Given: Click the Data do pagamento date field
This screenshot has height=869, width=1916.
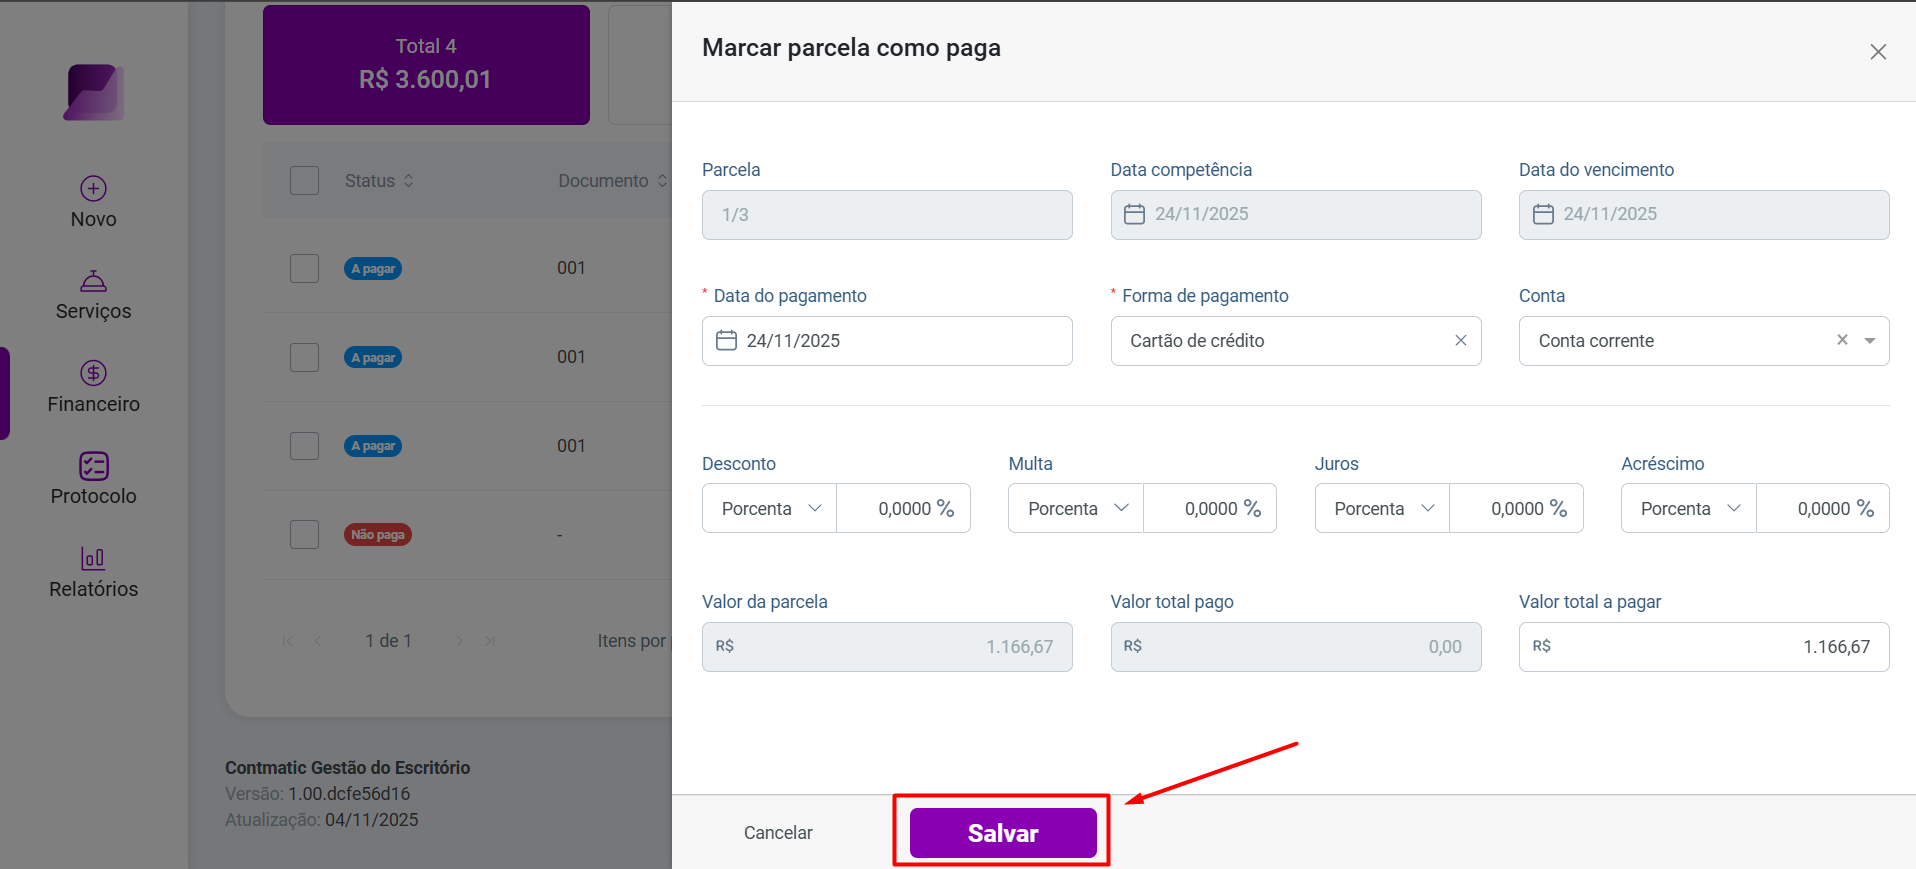Looking at the screenshot, I should point(887,341).
